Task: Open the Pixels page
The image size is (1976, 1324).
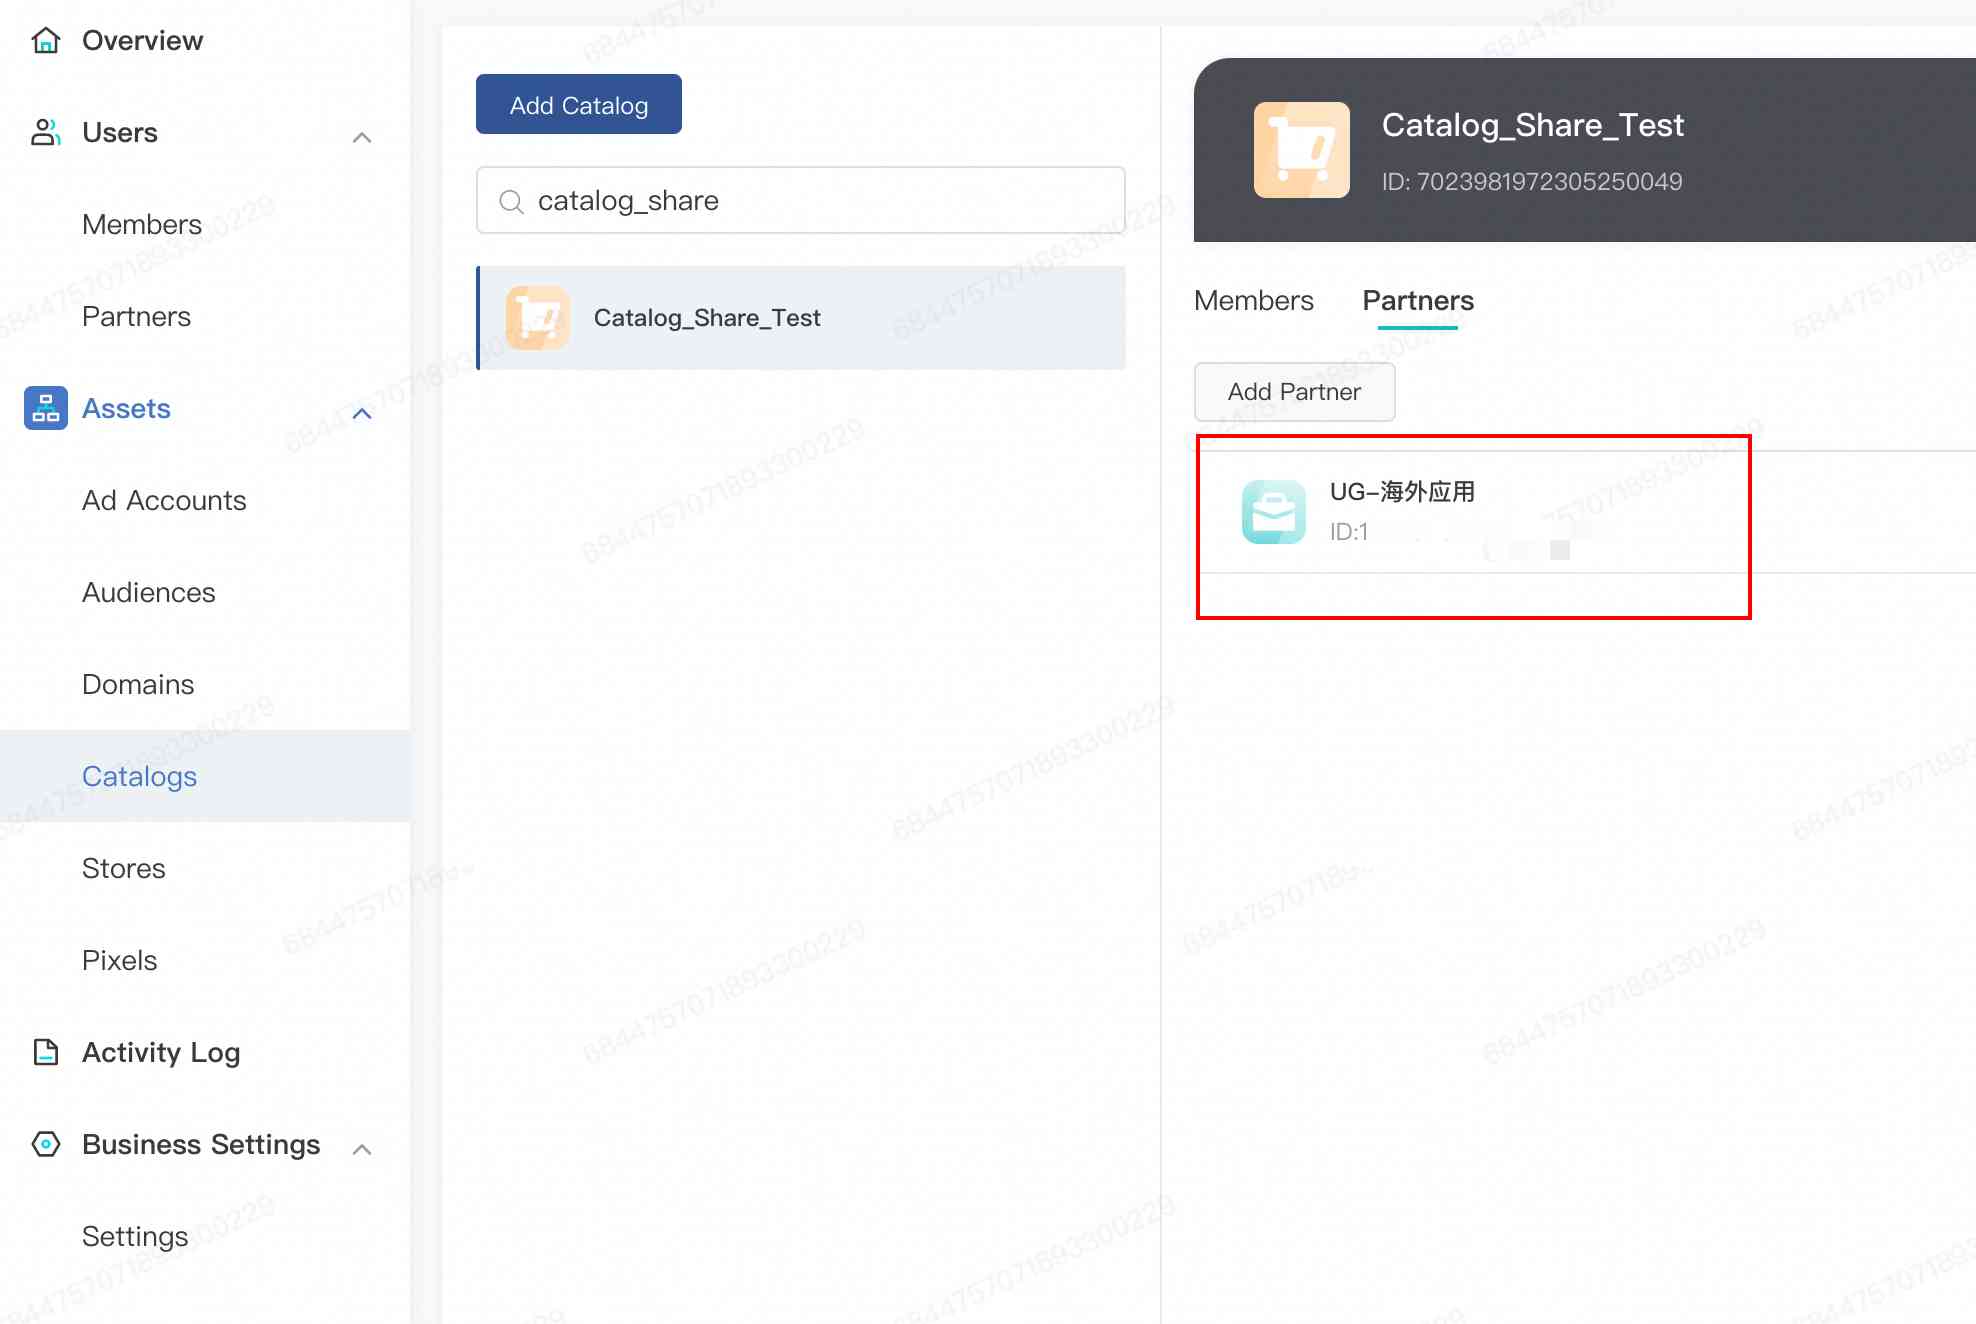Action: tap(119, 960)
